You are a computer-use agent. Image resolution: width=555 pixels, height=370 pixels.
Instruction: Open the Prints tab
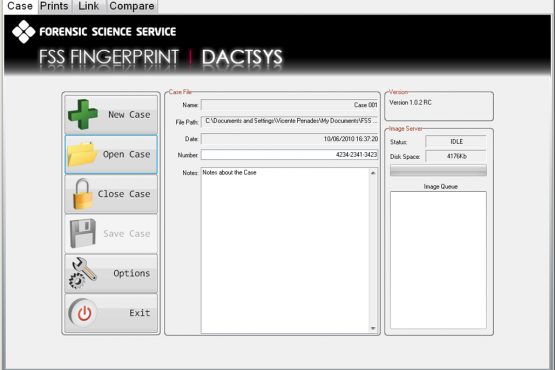54,6
